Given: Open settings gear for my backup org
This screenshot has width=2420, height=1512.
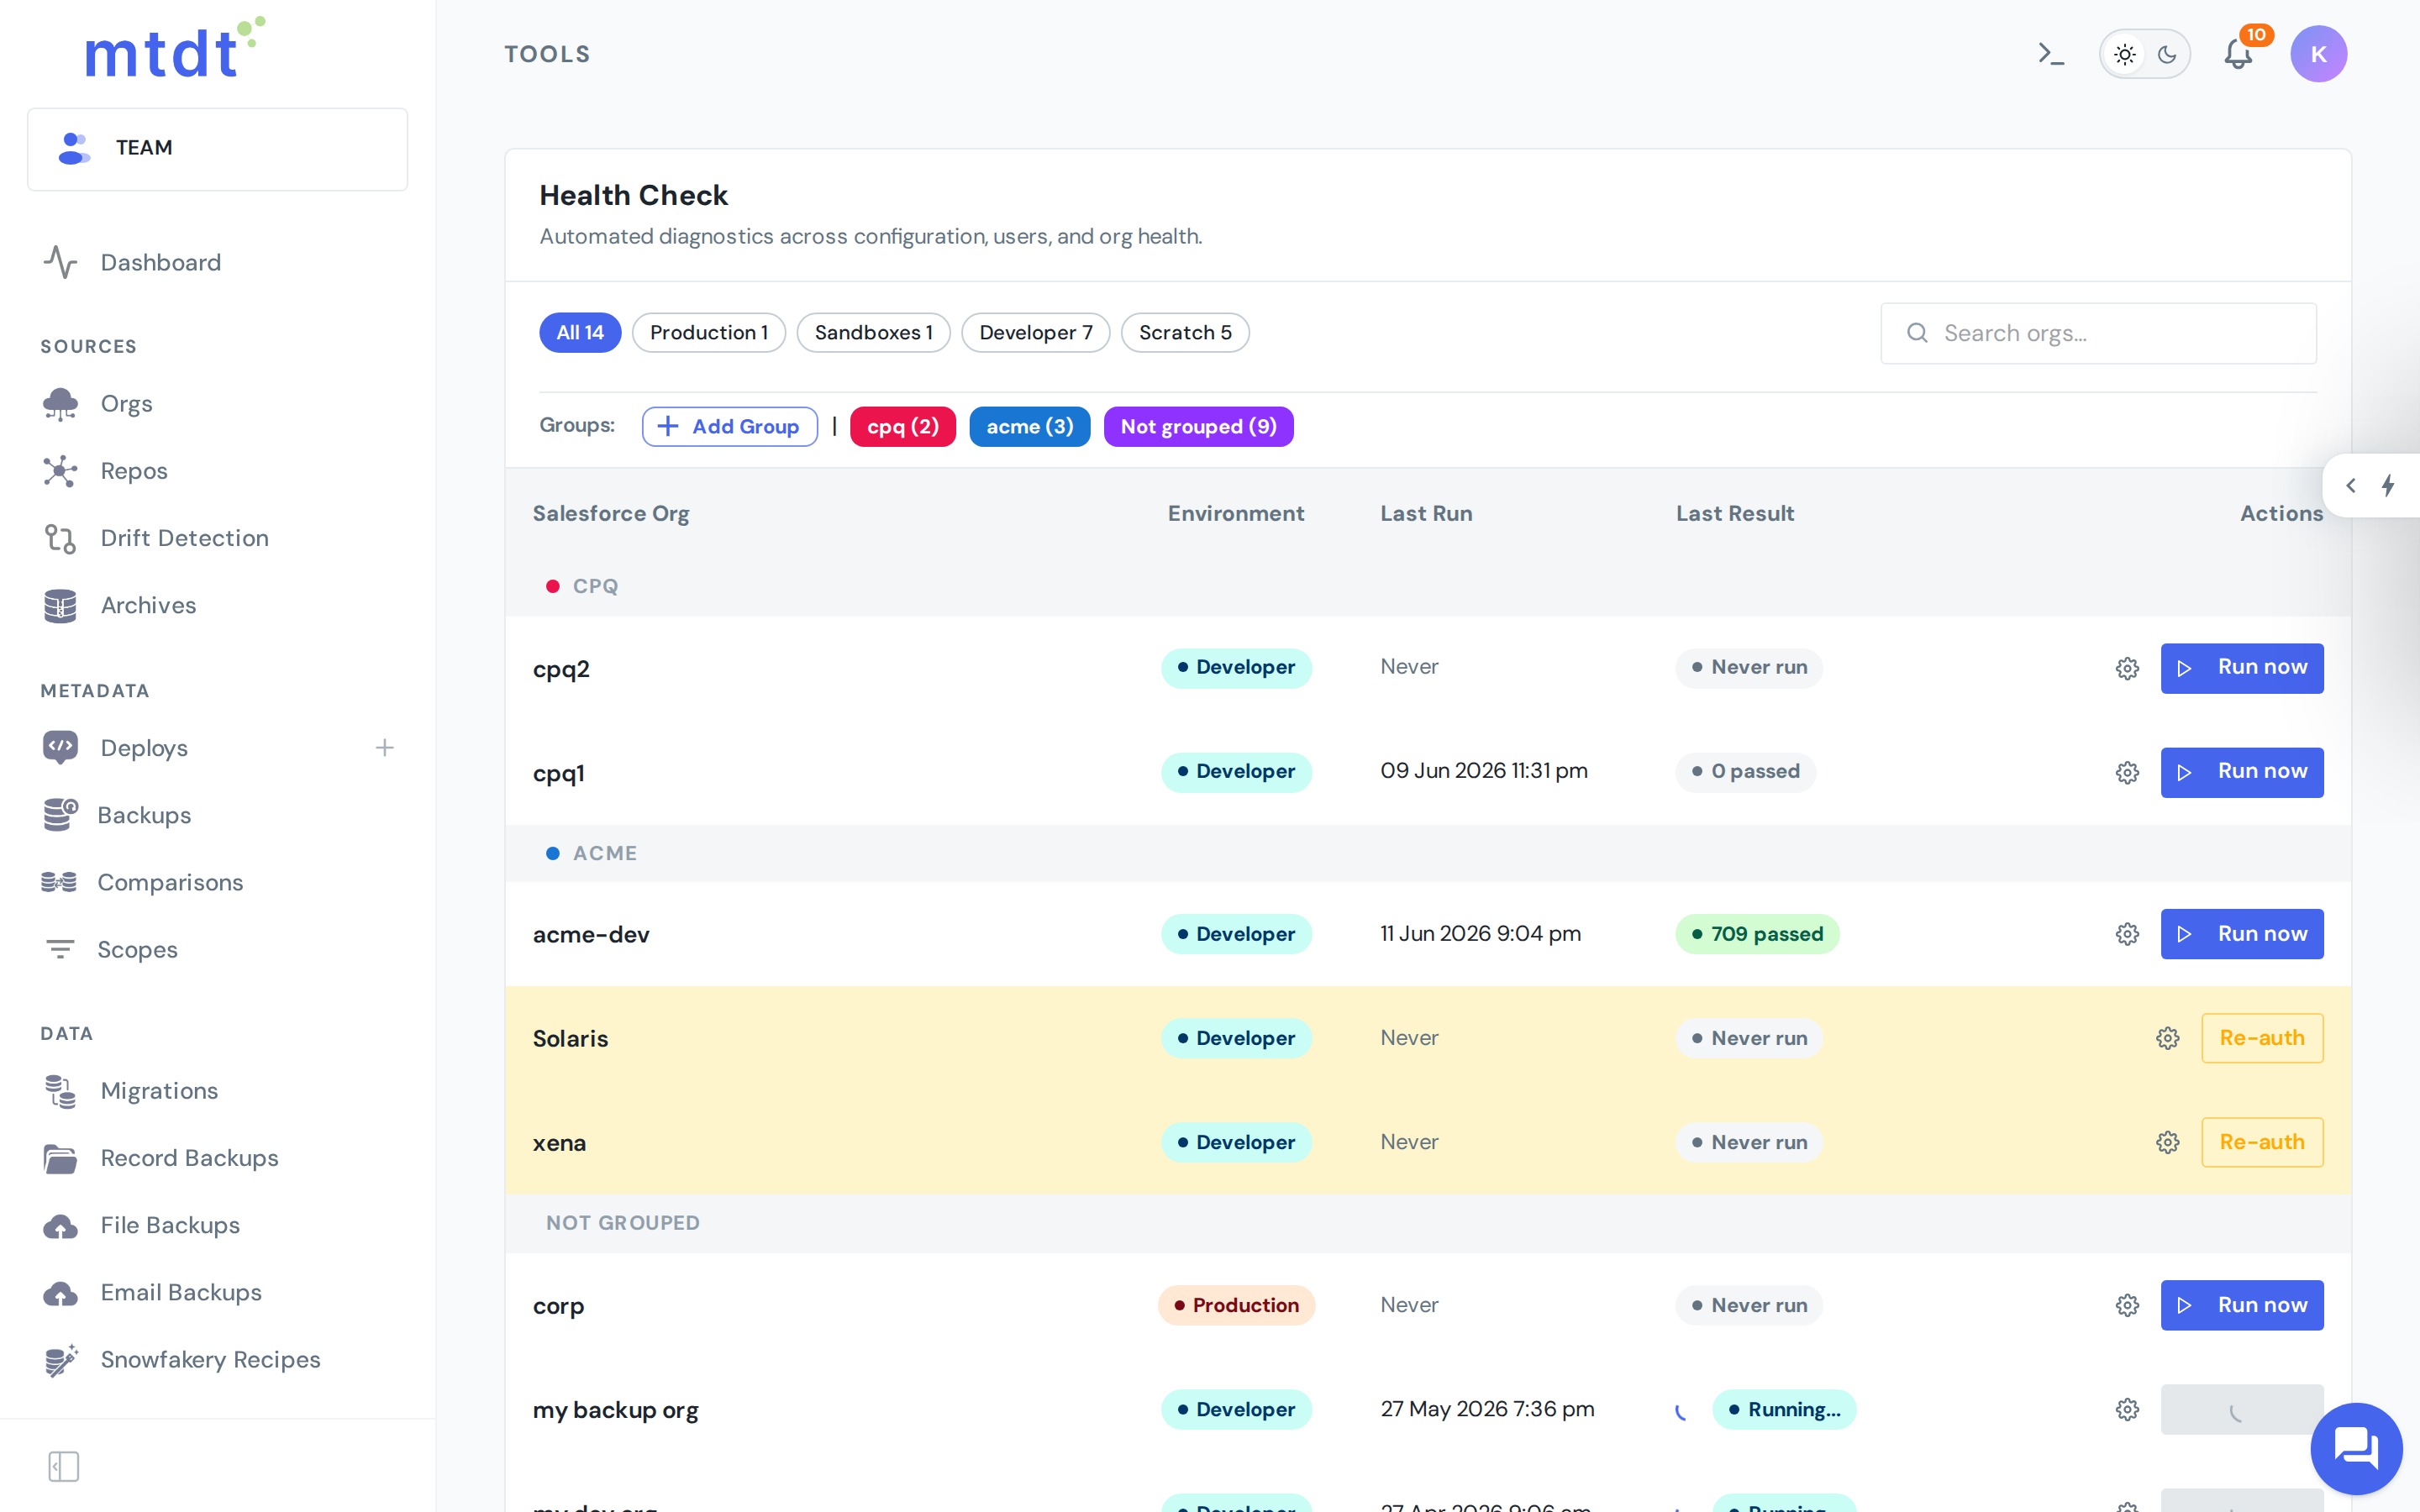Looking at the screenshot, I should (x=2127, y=1409).
